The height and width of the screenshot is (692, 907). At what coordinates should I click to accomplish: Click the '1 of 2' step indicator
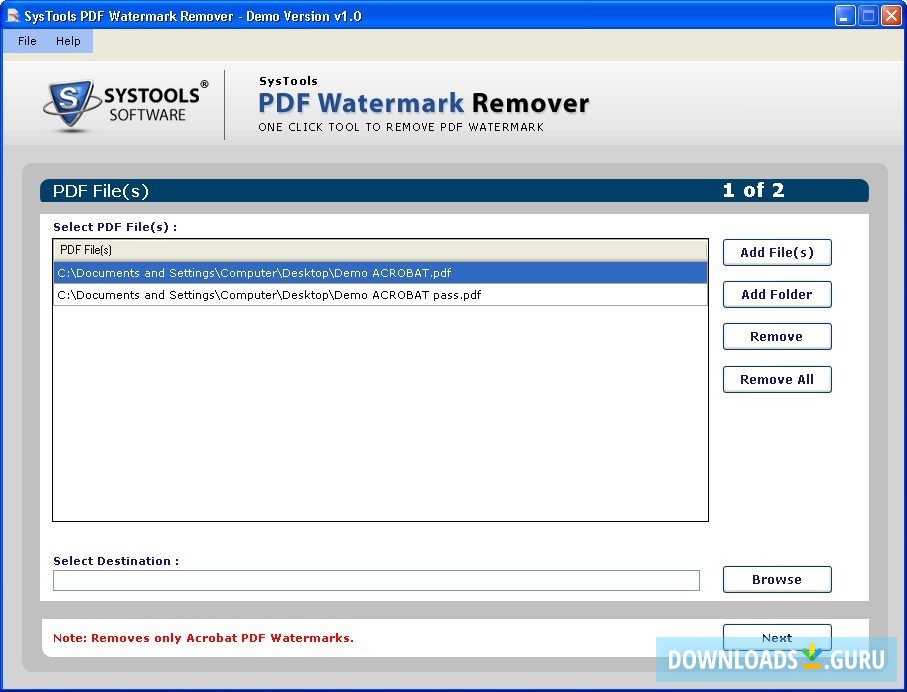click(x=753, y=190)
